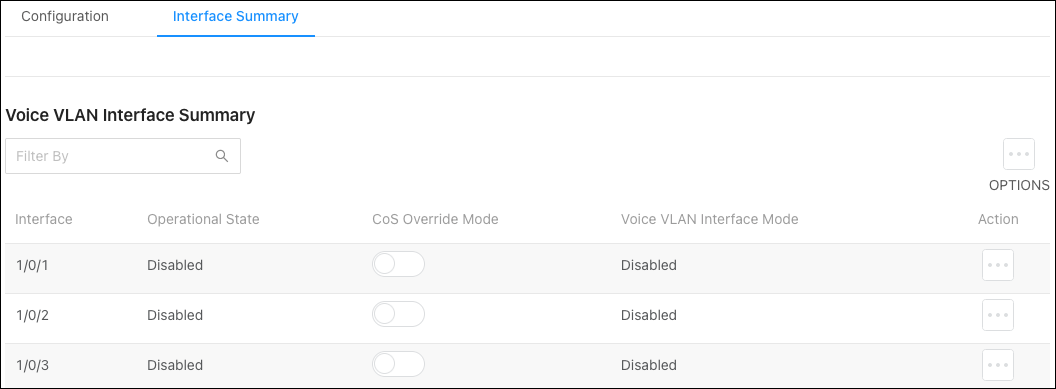
Task: Click the OPTIONS label text
Action: click(x=1019, y=185)
